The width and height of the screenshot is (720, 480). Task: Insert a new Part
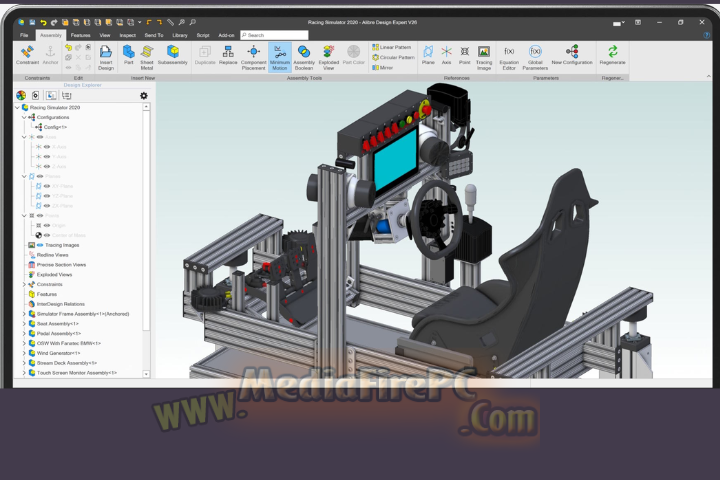click(x=129, y=55)
